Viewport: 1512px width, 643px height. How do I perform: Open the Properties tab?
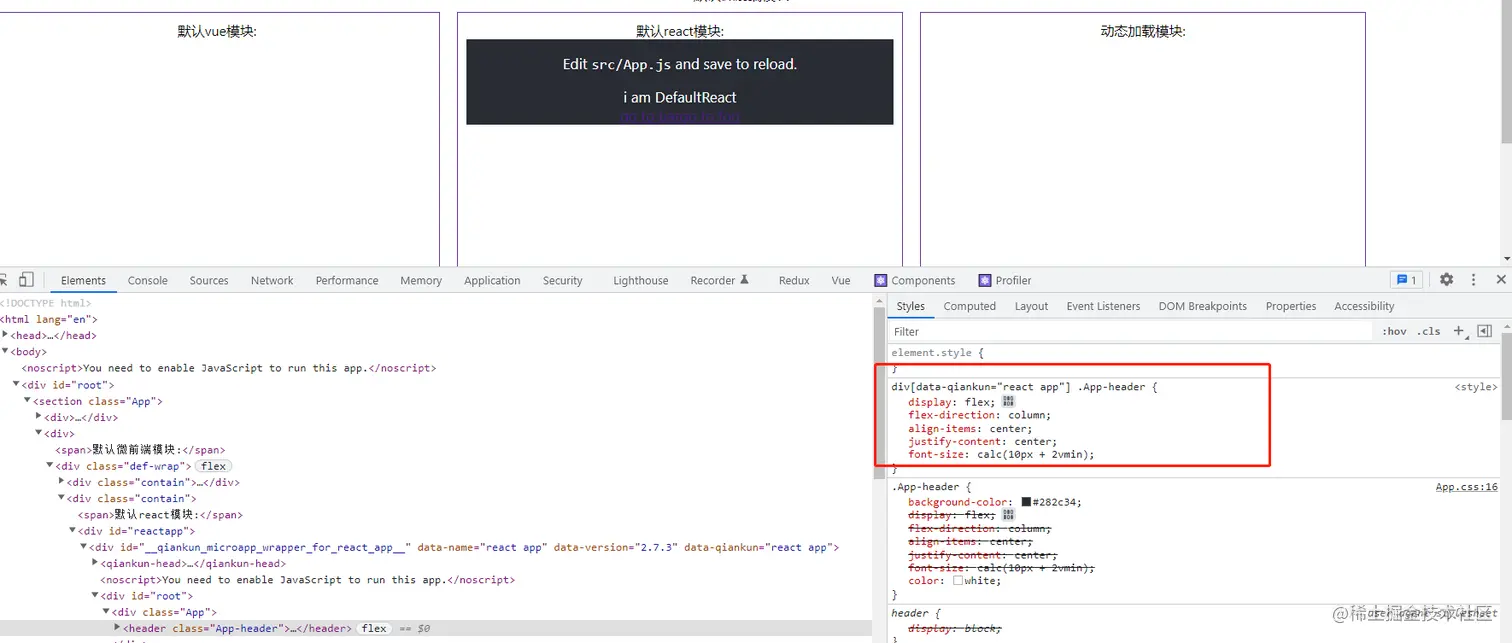pyautogui.click(x=1291, y=306)
